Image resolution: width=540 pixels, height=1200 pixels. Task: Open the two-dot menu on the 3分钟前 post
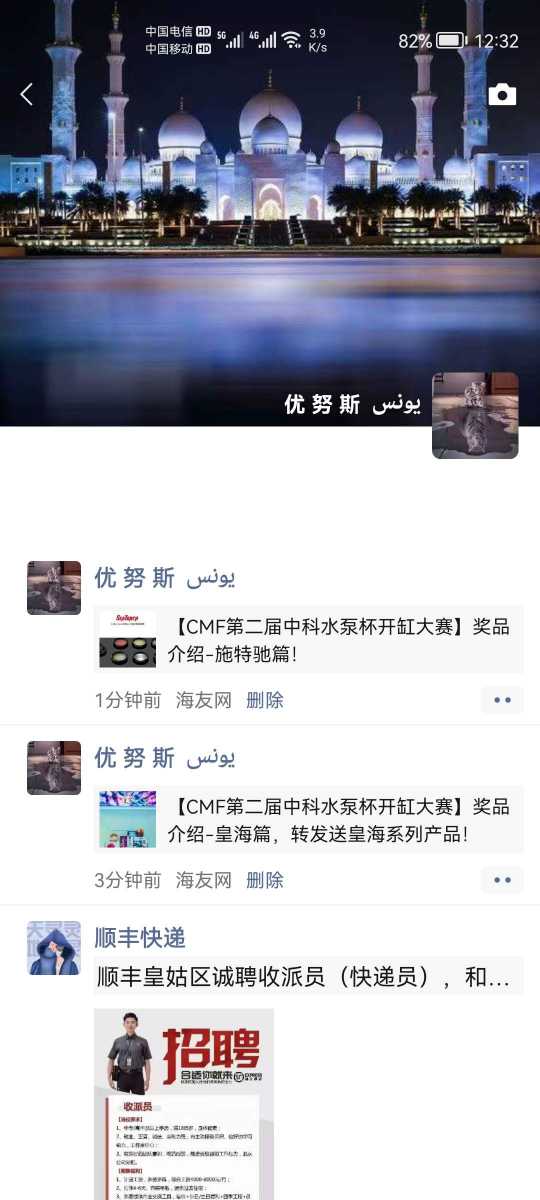[502, 880]
